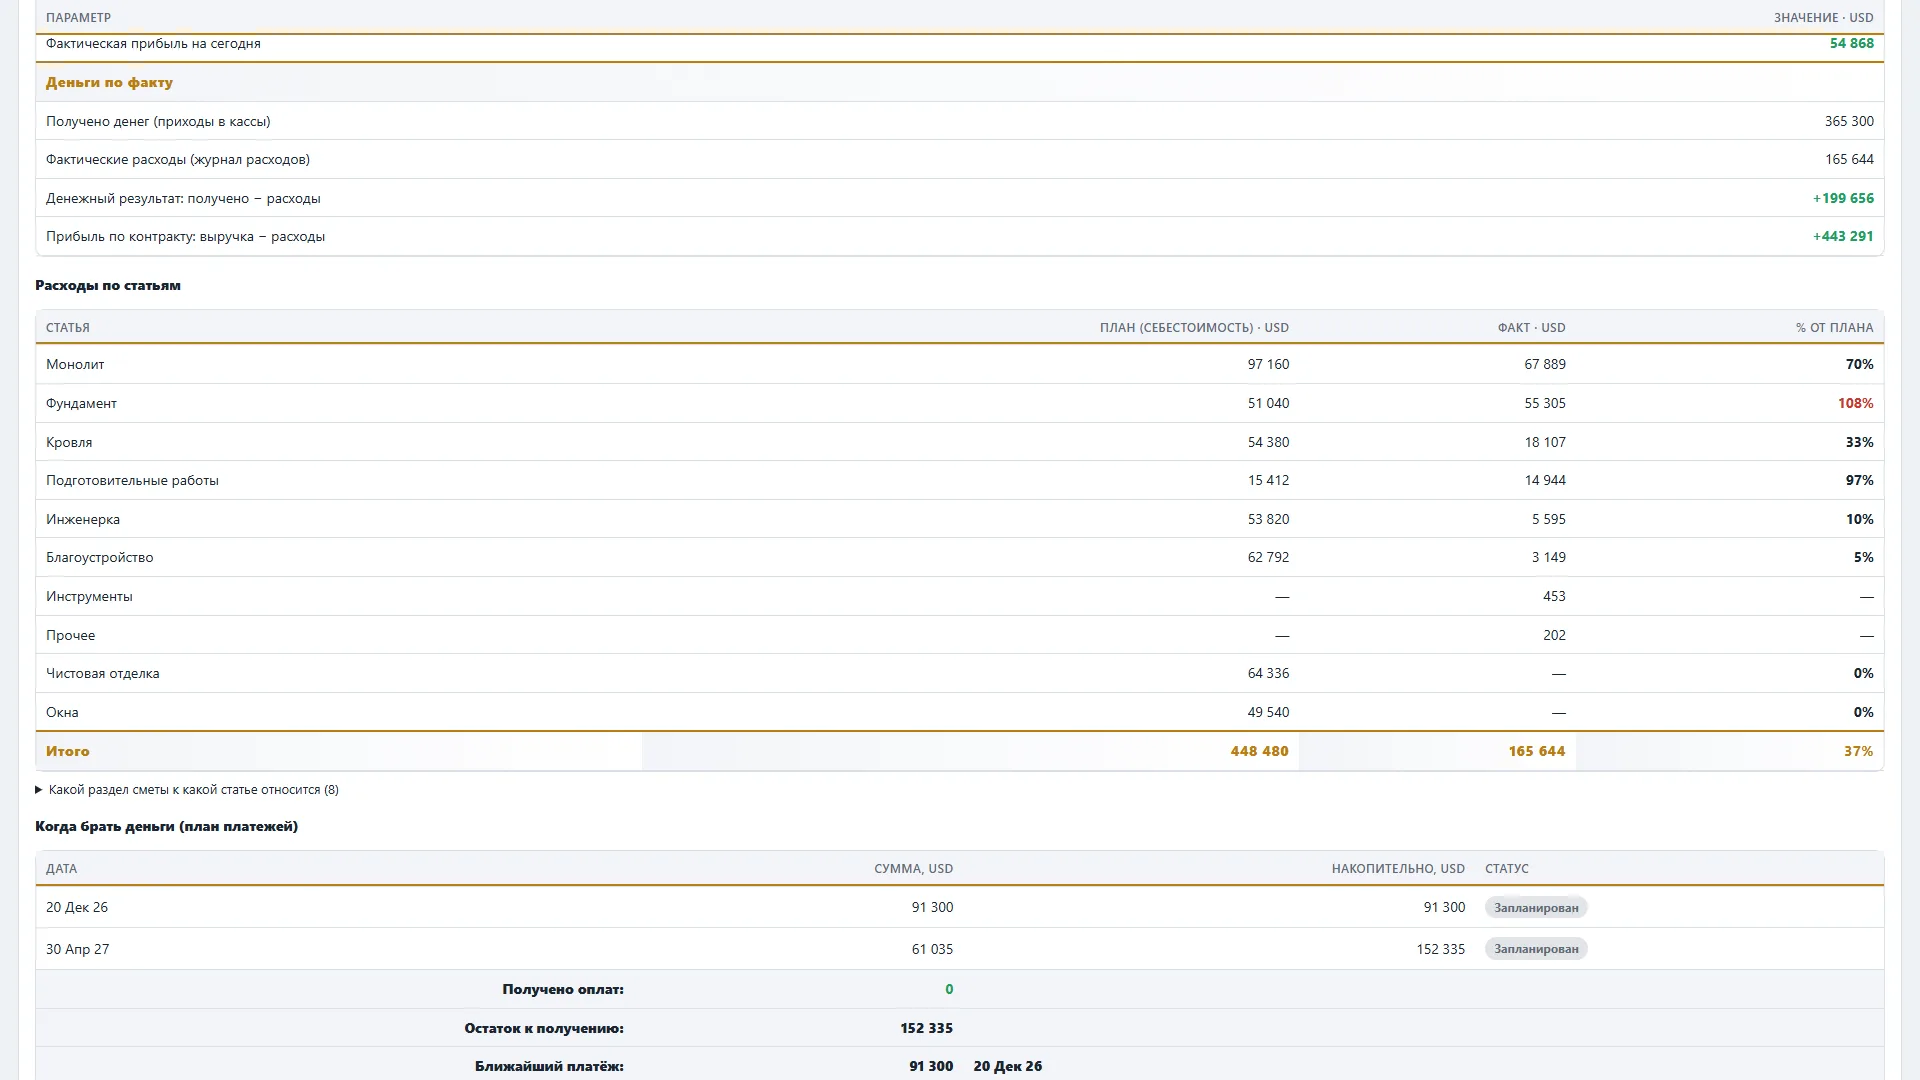Click the 61 035 payment amount
Image resolution: width=1920 pixels, height=1080 pixels.
tap(932, 950)
